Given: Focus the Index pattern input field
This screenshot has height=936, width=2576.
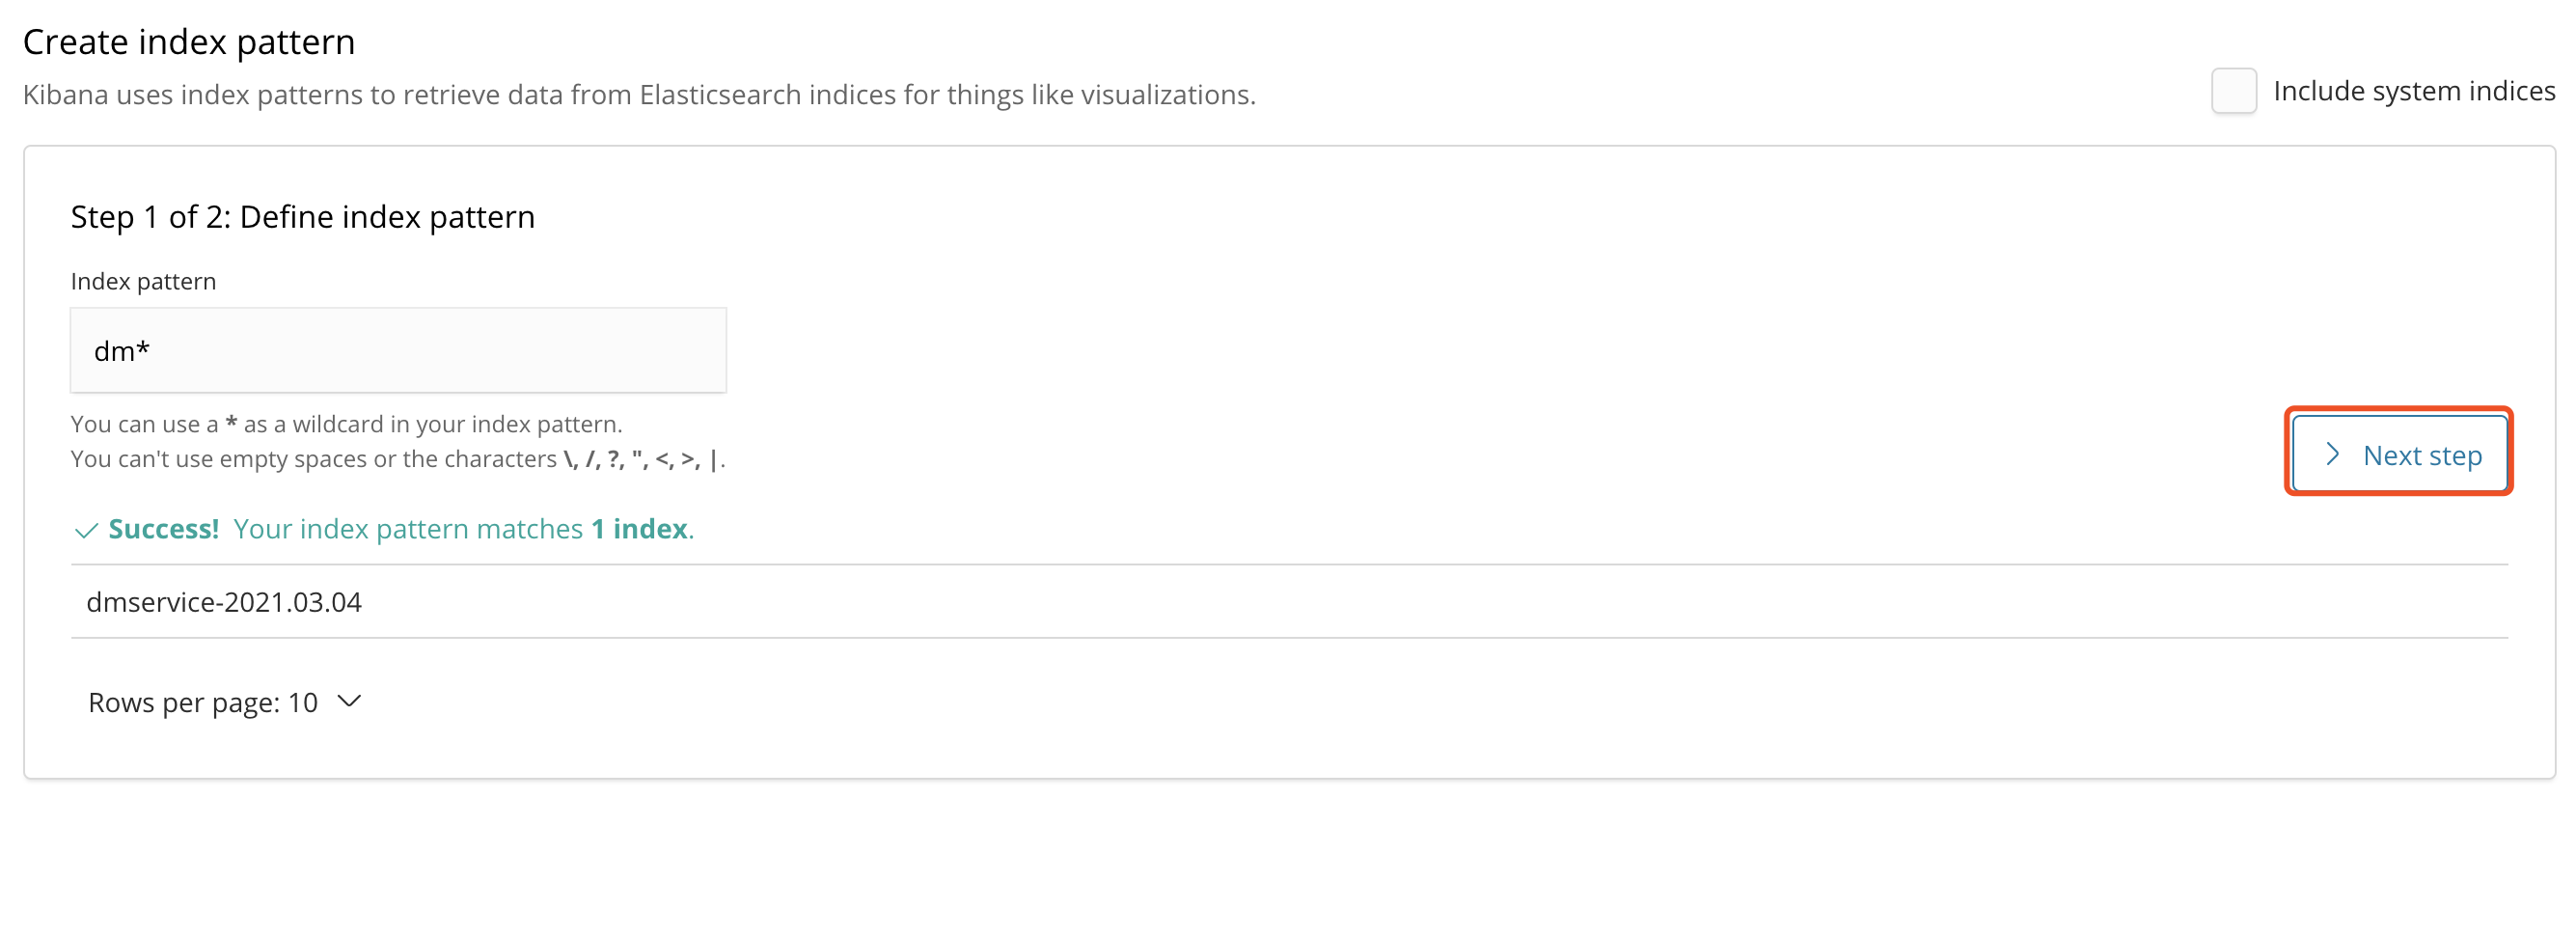Looking at the screenshot, I should tap(398, 351).
